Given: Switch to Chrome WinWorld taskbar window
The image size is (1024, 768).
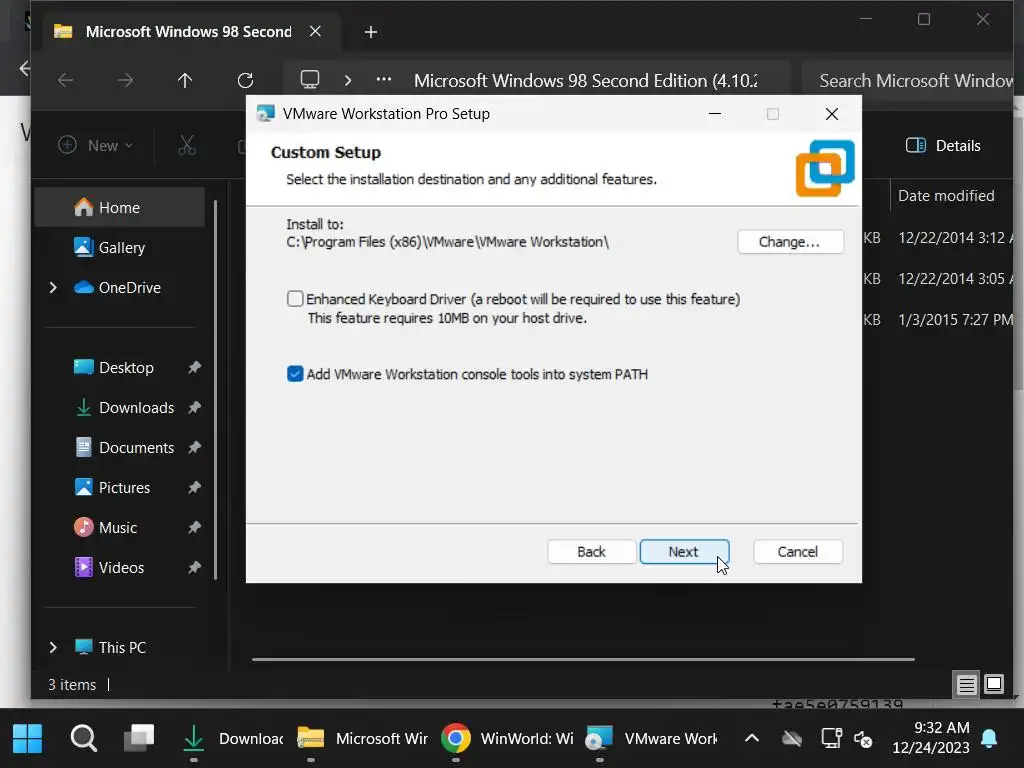Looking at the screenshot, I should [507, 739].
